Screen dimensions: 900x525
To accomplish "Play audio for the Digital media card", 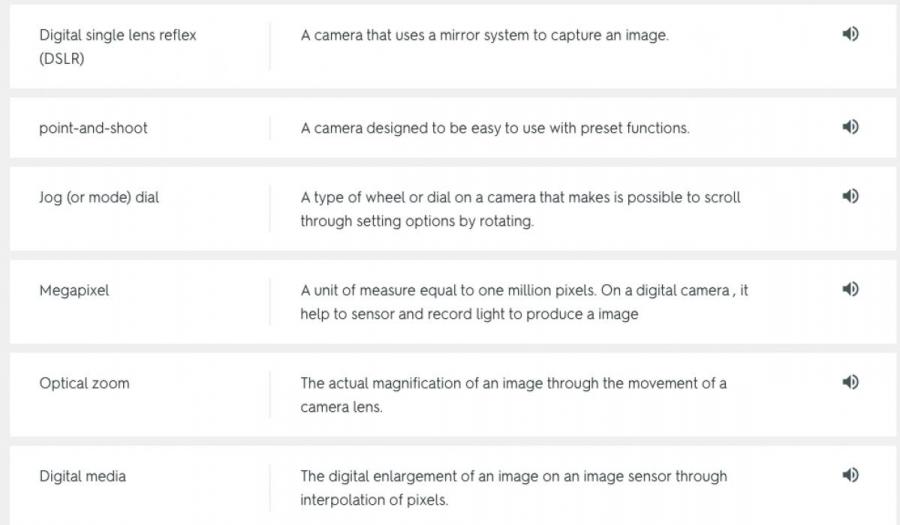I will (850, 475).
